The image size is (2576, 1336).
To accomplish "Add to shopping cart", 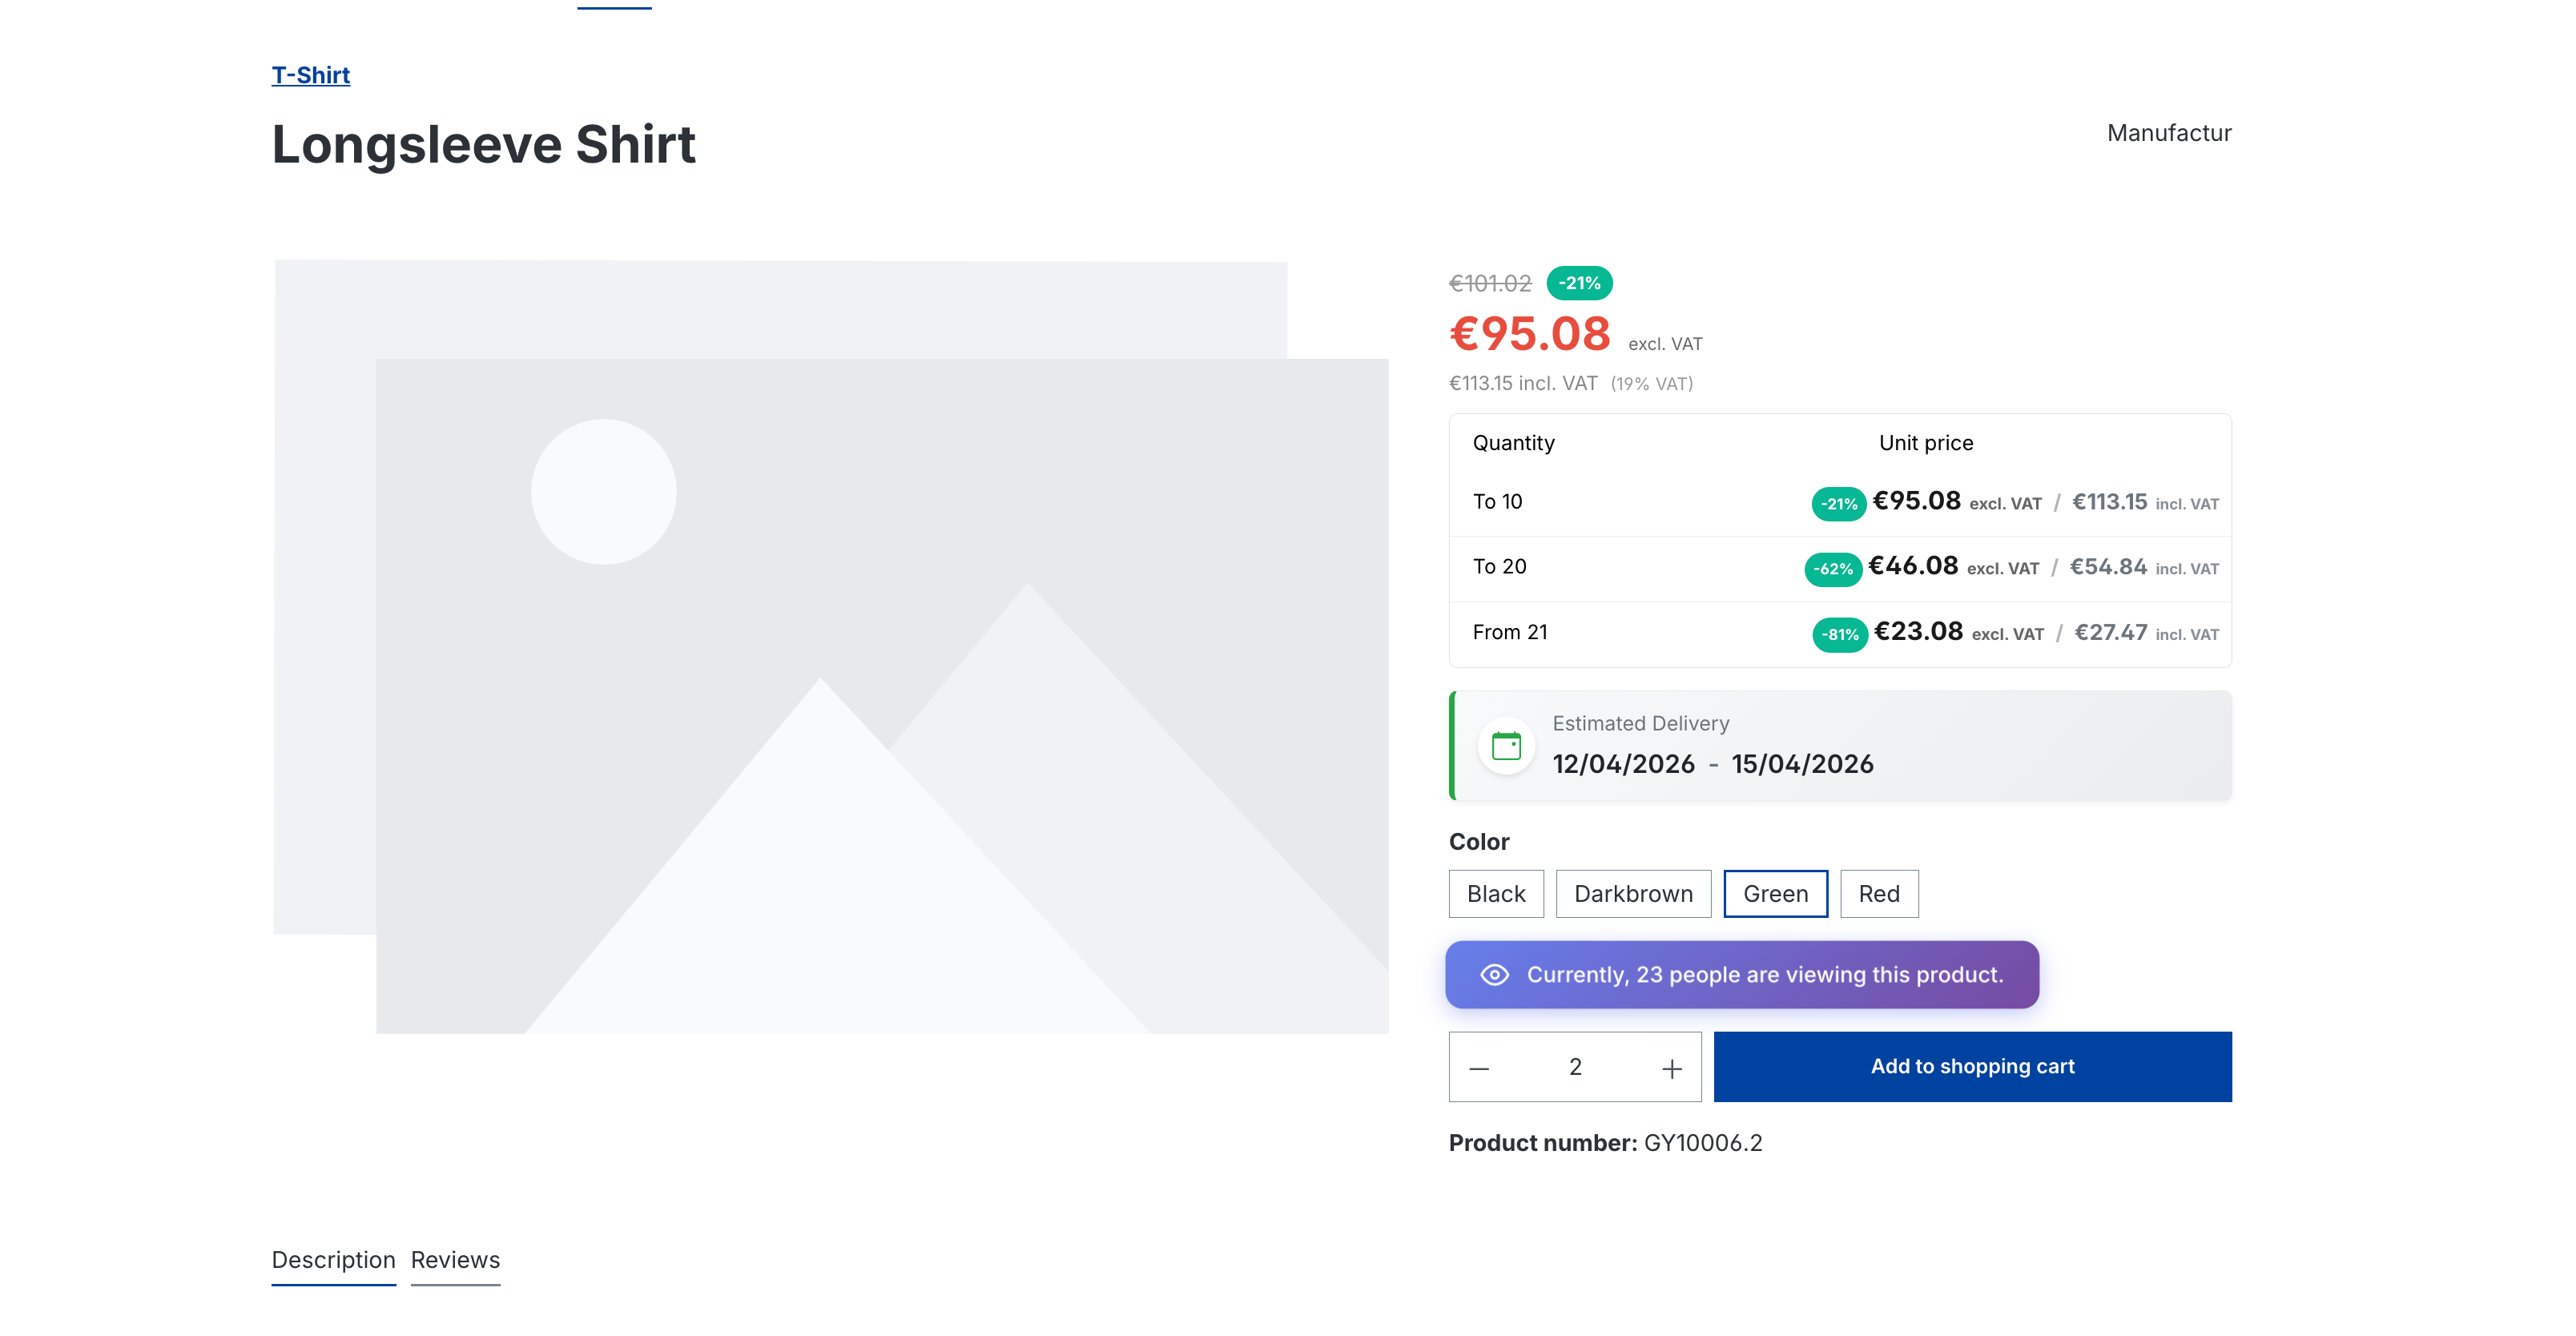I will point(1971,1066).
